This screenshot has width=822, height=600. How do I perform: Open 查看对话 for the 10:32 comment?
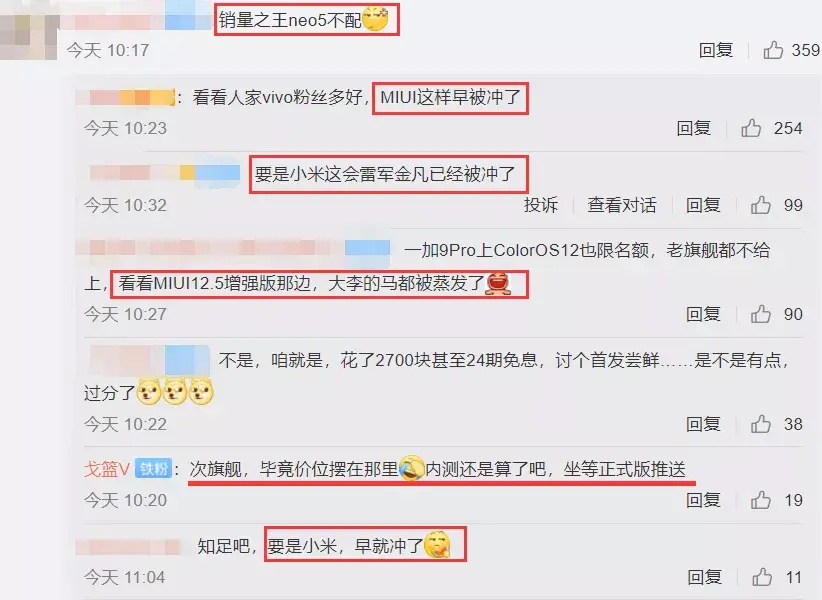[622, 205]
